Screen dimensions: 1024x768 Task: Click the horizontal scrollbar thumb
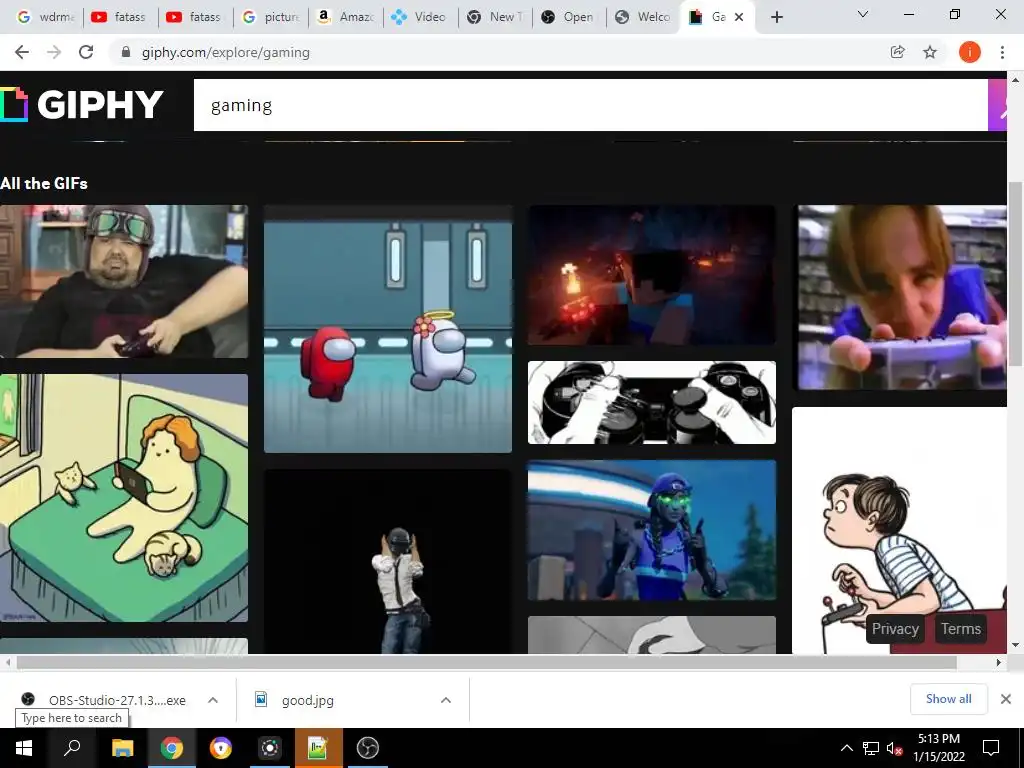pos(487,662)
